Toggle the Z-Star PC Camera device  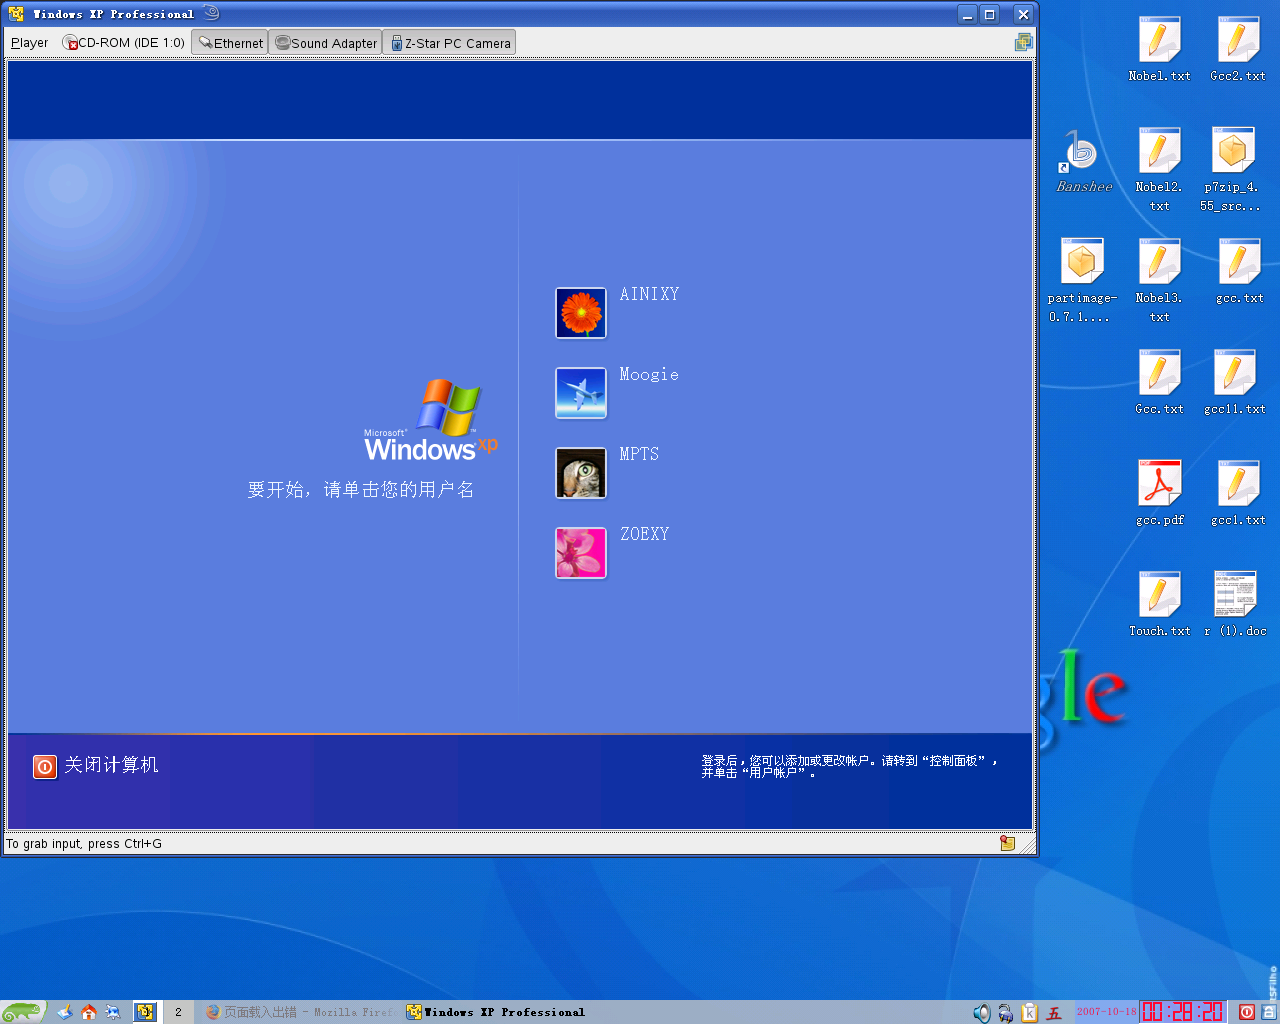click(x=450, y=43)
